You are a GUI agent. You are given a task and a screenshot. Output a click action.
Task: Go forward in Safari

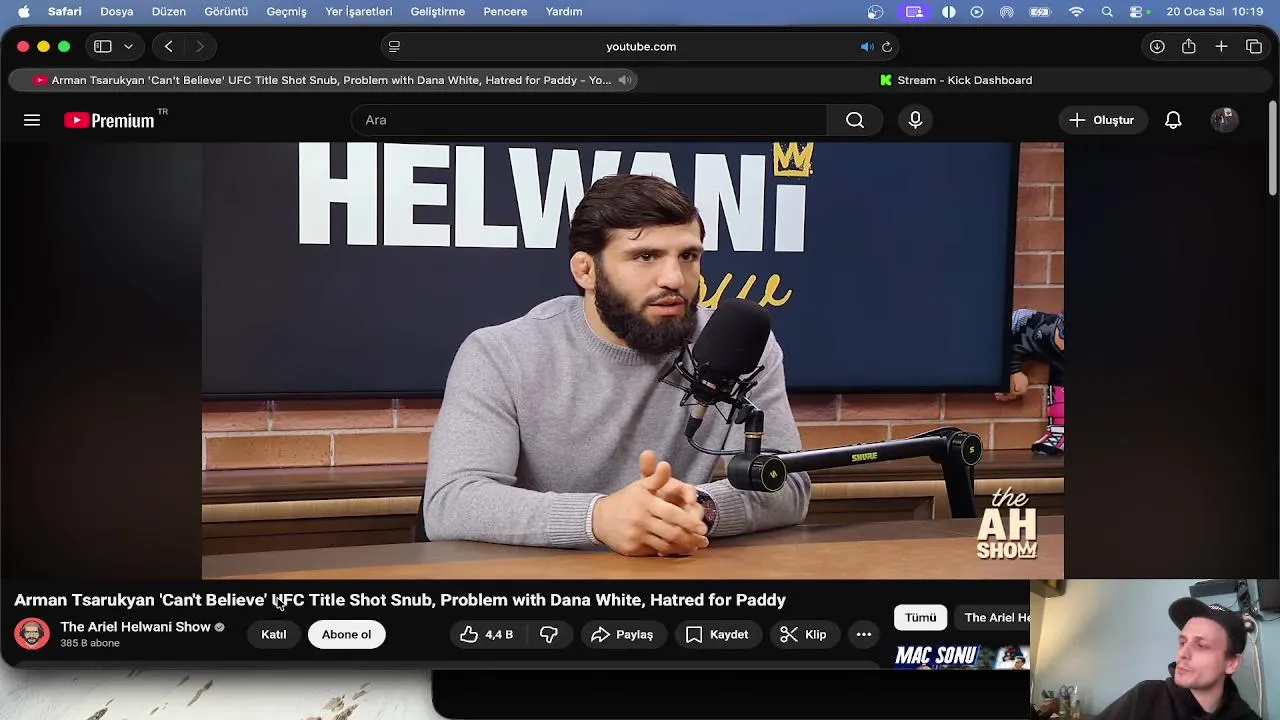(x=200, y=46)
